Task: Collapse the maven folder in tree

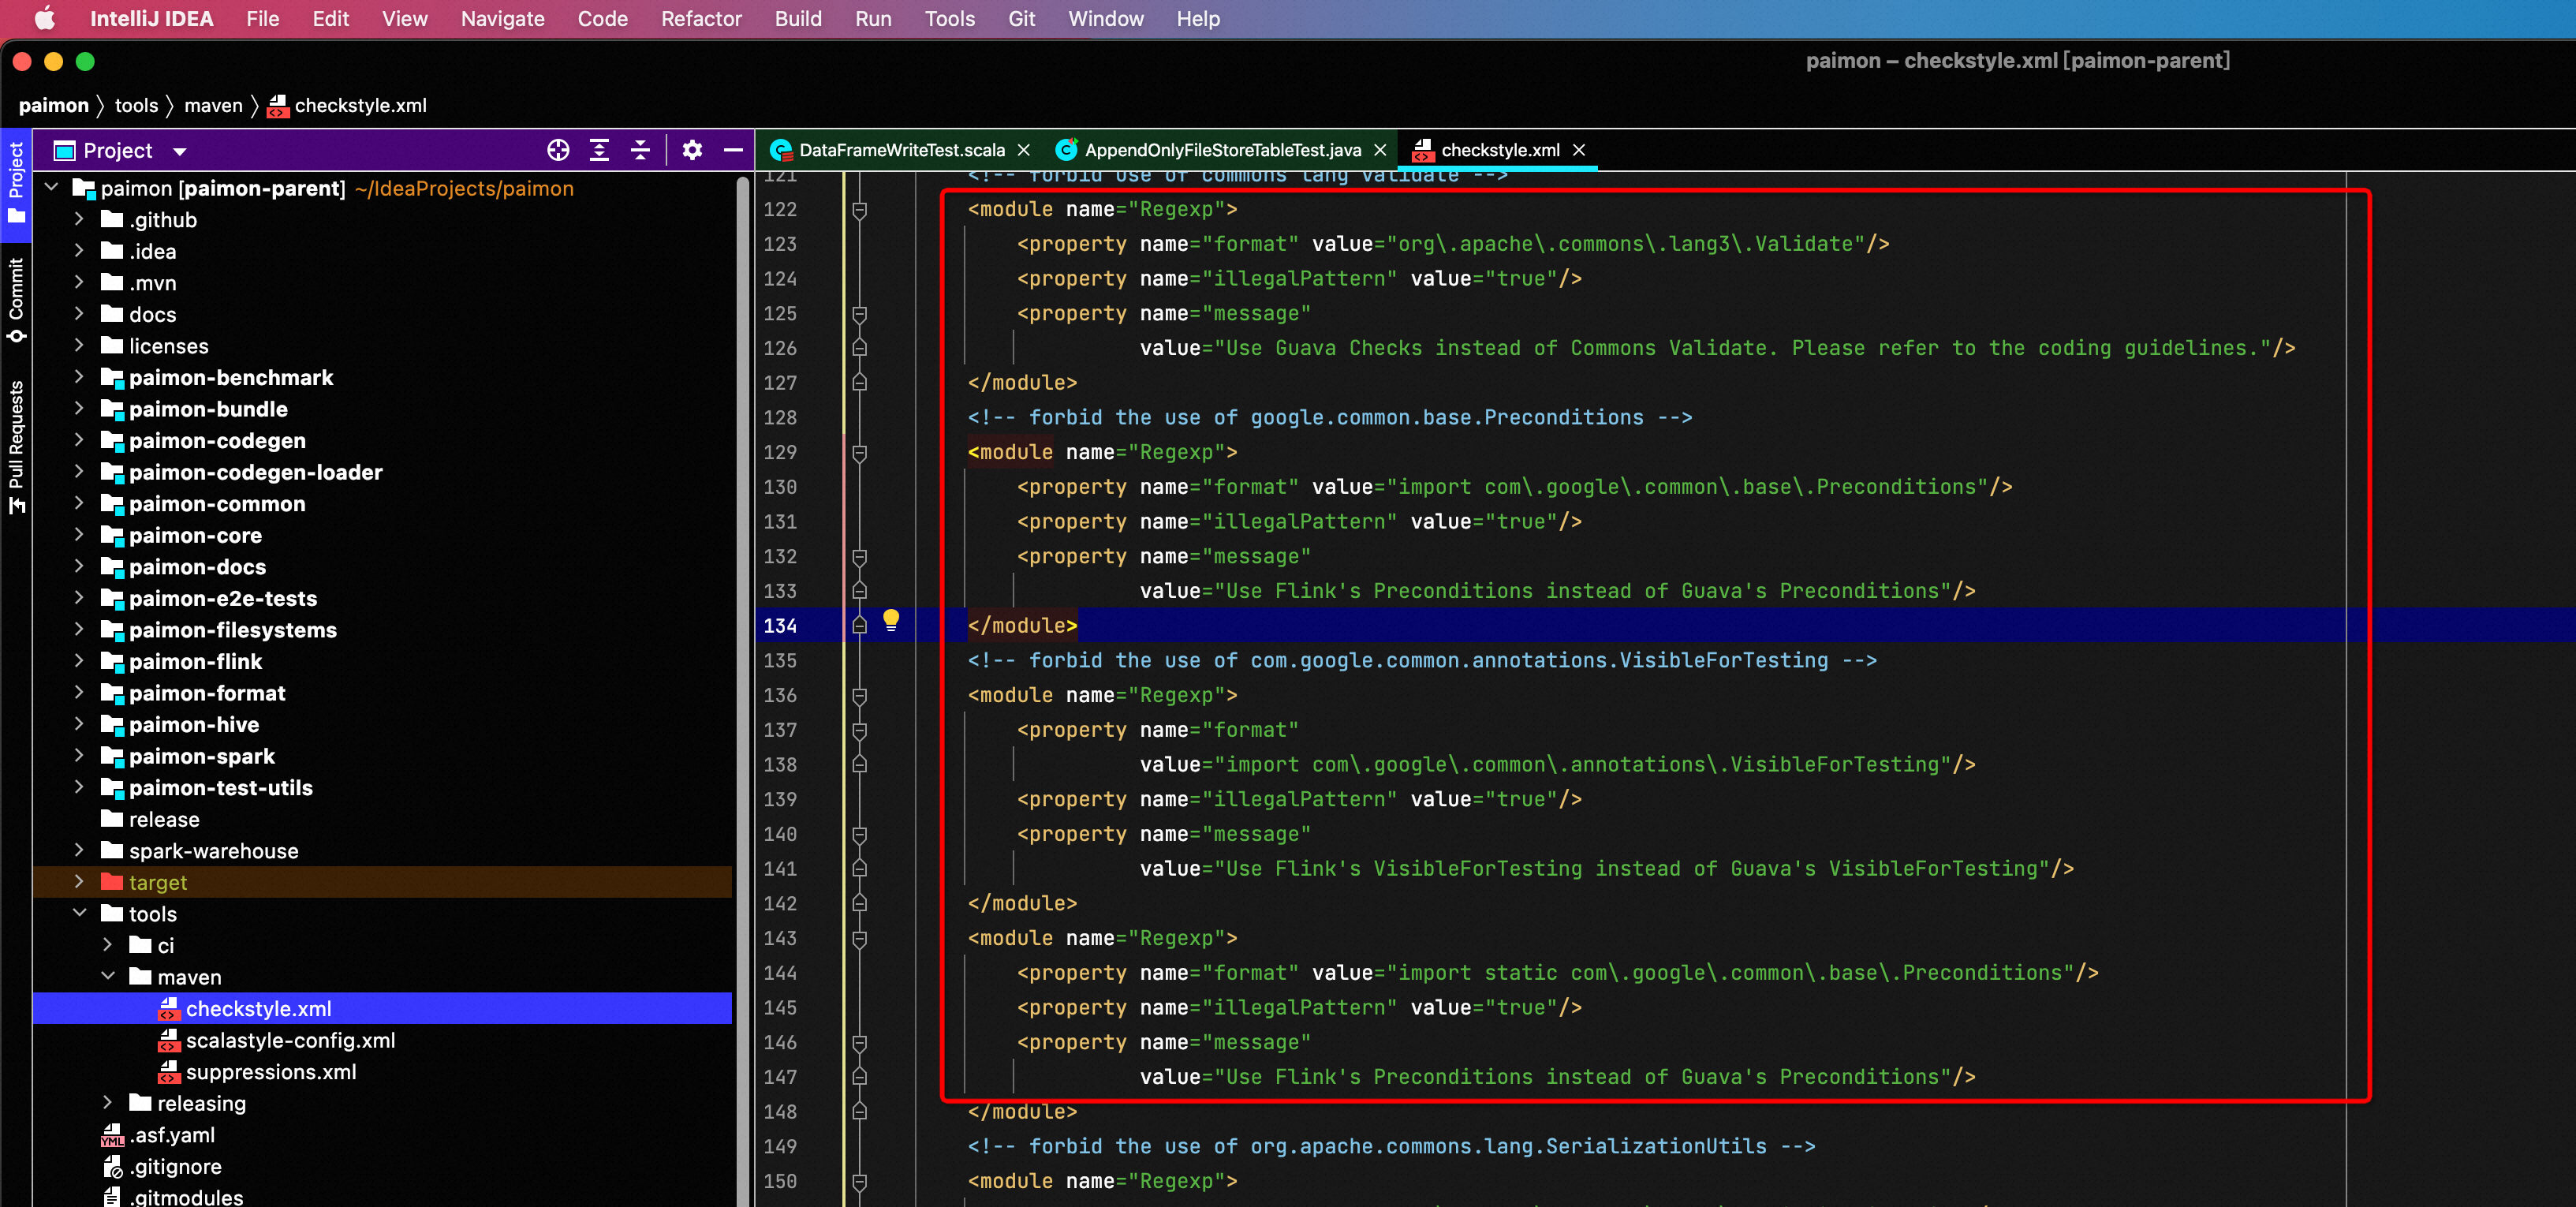Action: [108, 976]
